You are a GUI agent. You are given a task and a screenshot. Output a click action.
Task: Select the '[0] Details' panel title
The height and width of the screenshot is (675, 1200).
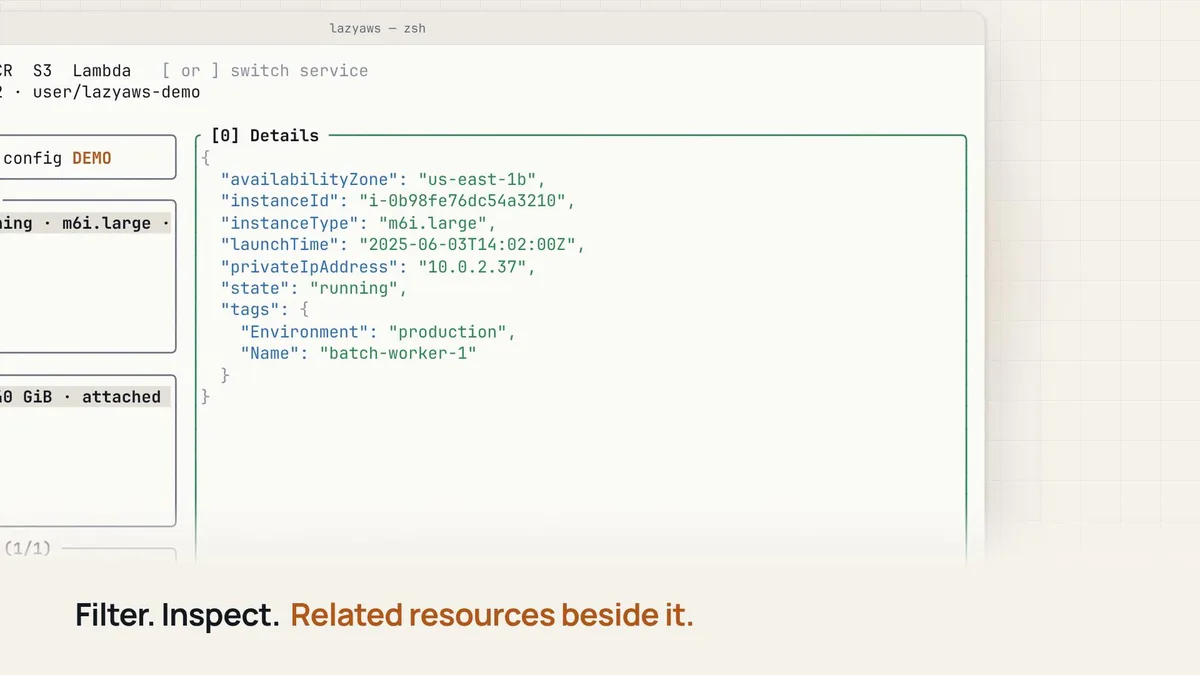click(x=265, y=135)
